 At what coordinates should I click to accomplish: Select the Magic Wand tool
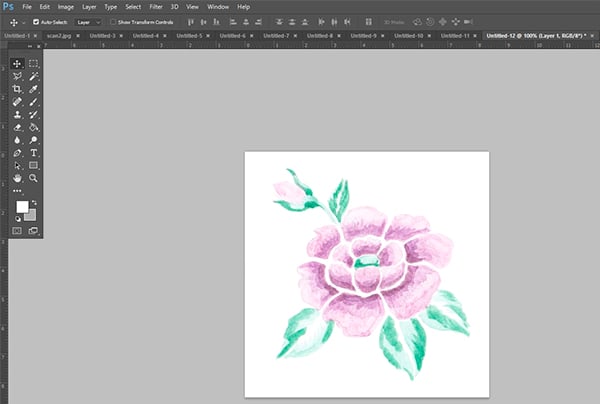(33, 76)
